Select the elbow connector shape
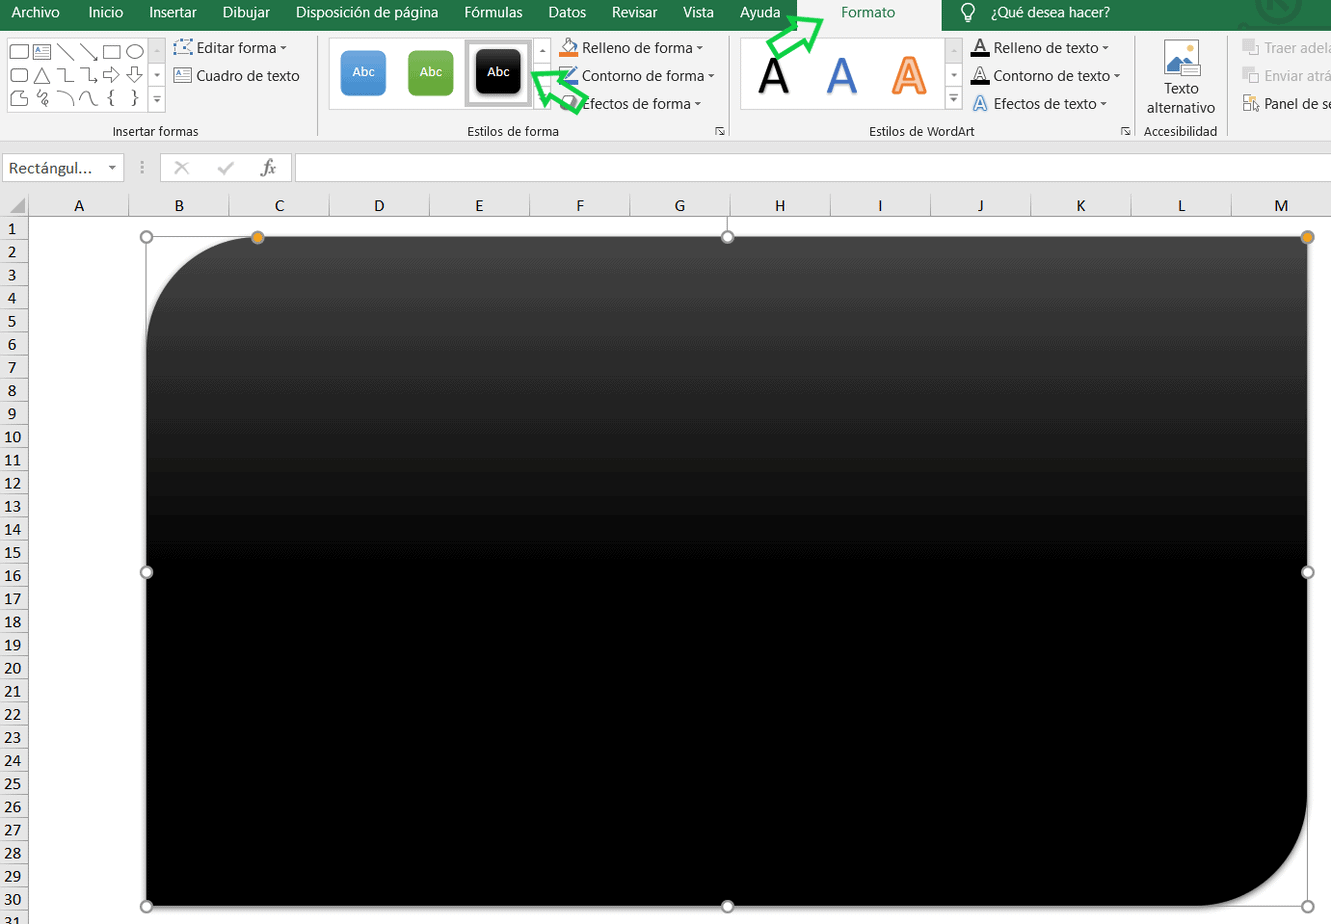This screenshot has height=924, width=1331. coord(65,75)
